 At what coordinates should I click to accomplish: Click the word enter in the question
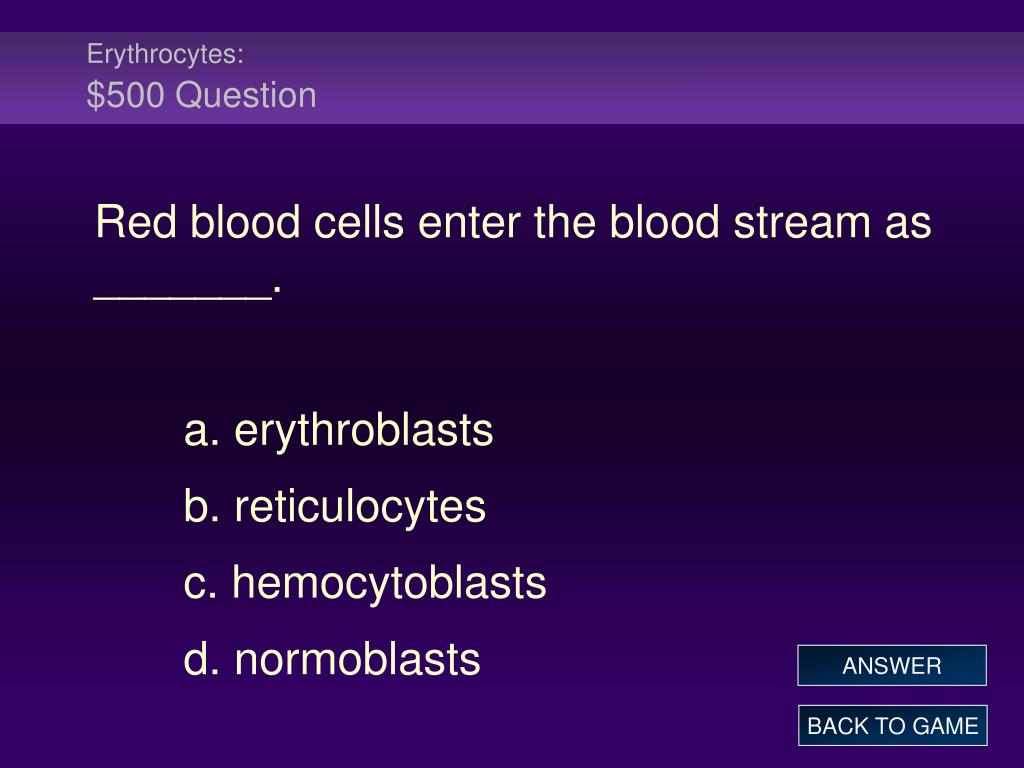click(x=469, y=223)
